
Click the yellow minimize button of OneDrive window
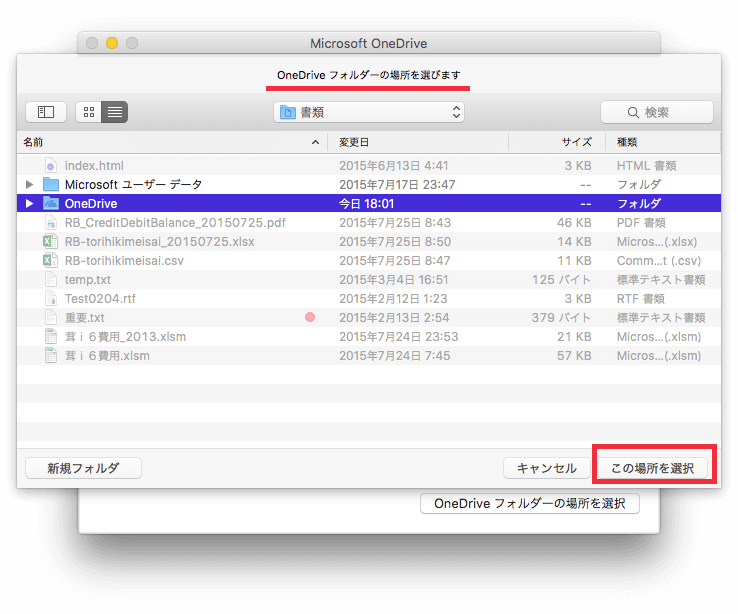112,43
